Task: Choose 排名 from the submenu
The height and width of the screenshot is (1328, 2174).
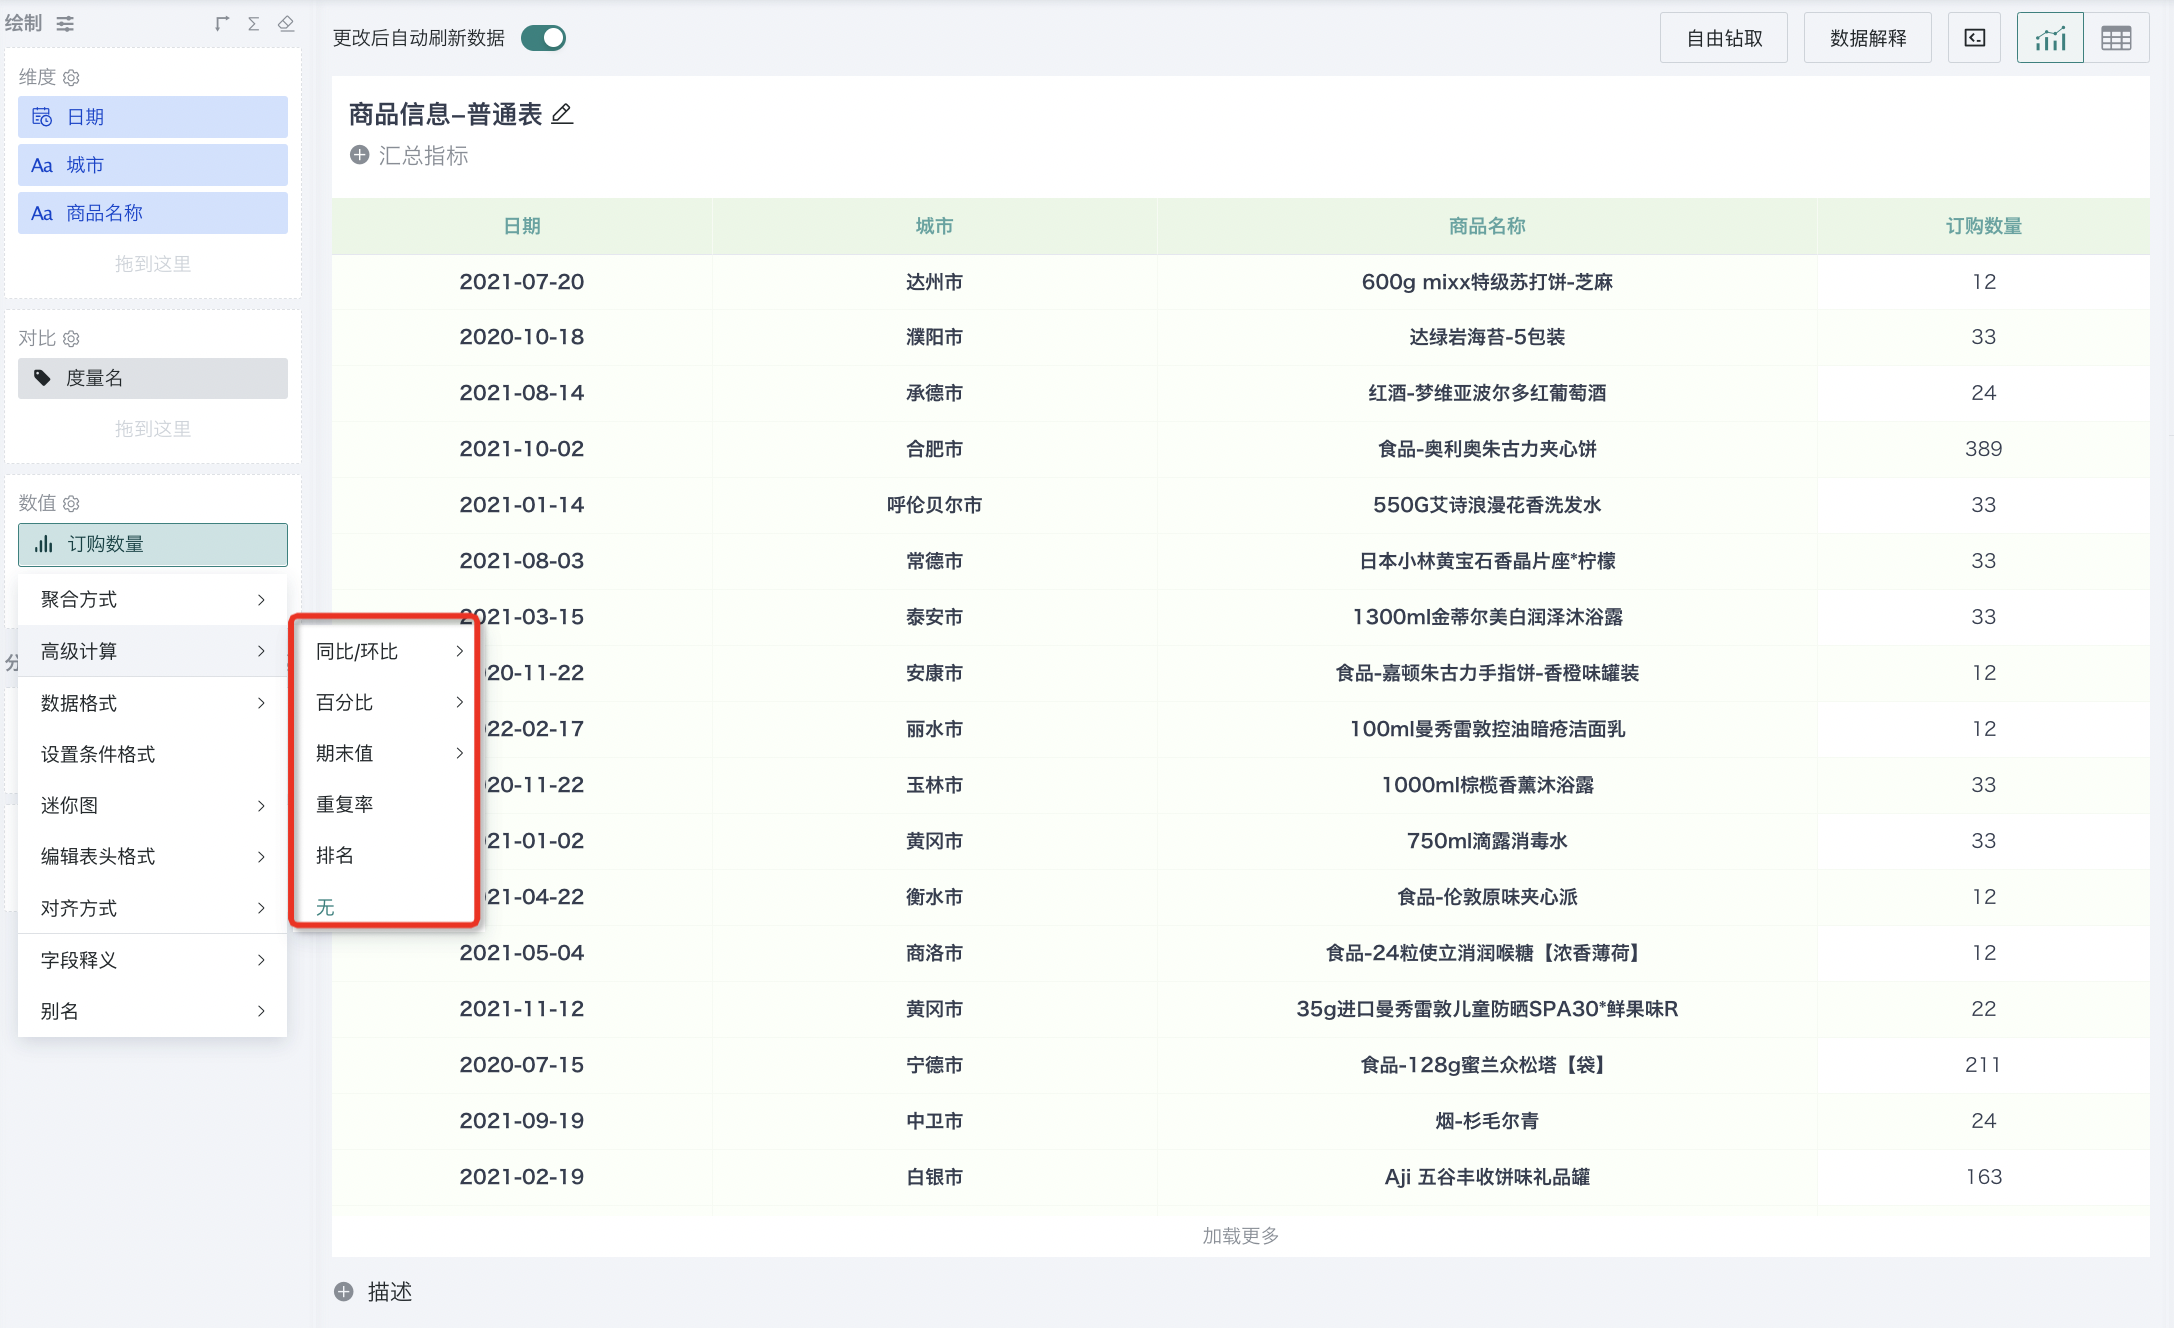Action: coord(335,855)
